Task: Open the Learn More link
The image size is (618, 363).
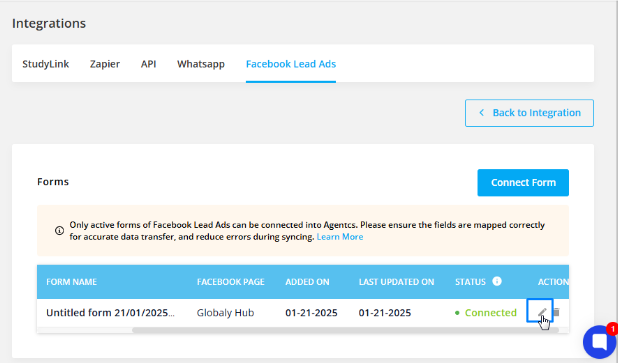Action: click(340, 236)
